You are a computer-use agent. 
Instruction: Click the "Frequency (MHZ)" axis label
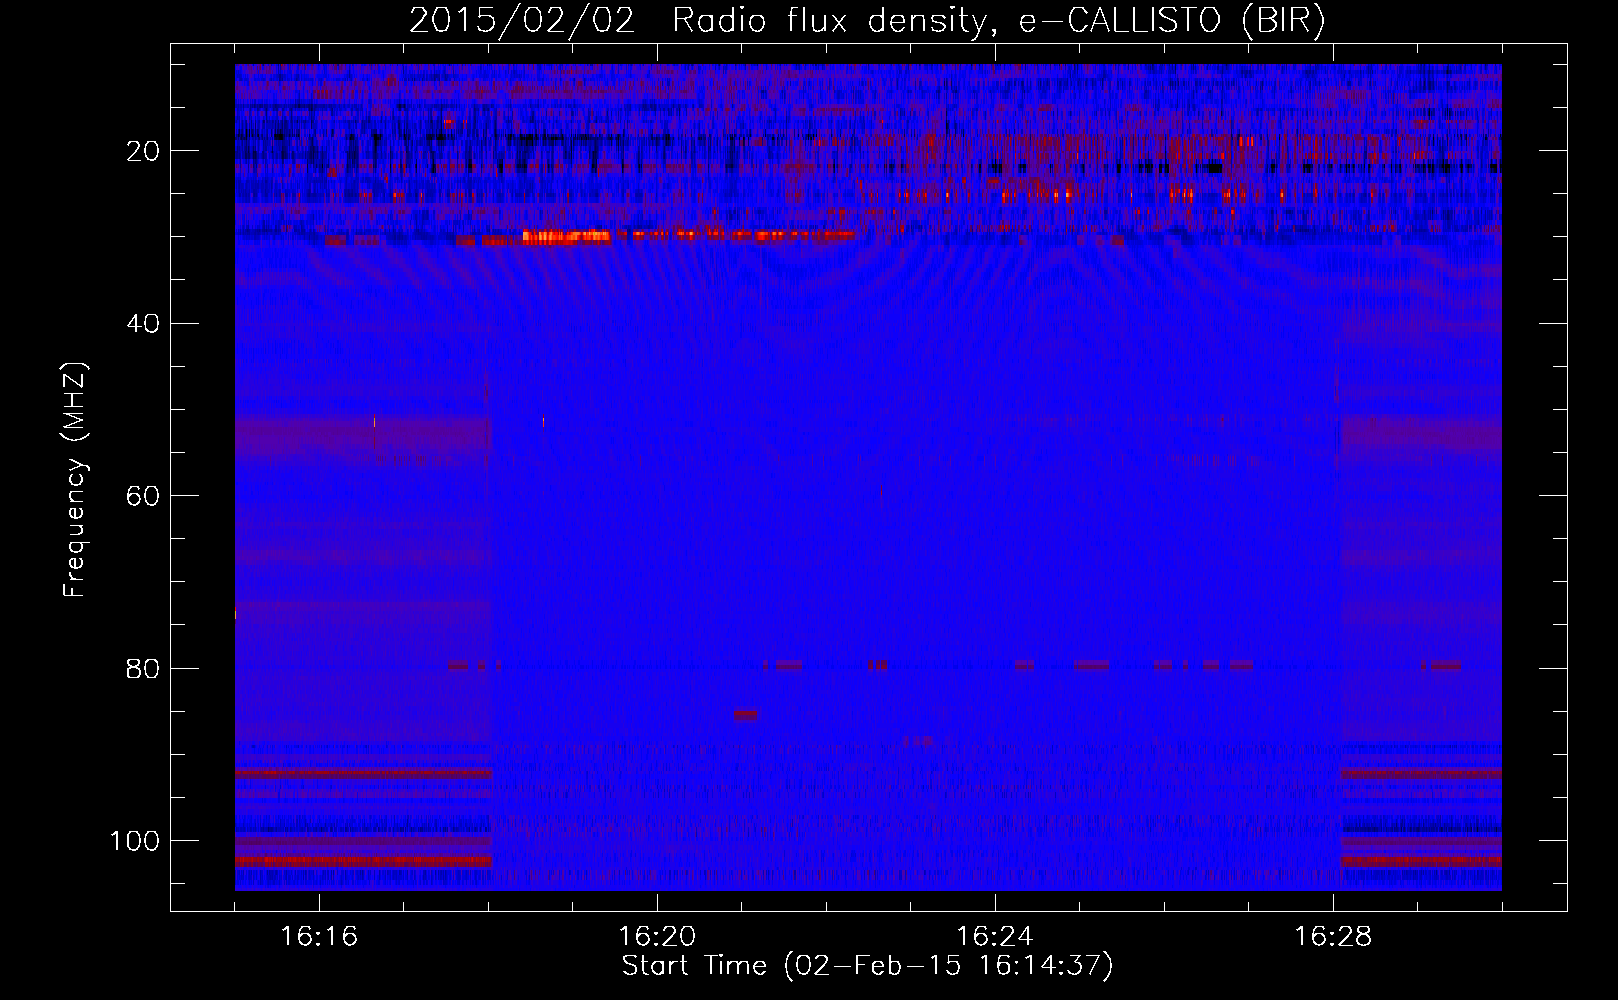[75, 480]
